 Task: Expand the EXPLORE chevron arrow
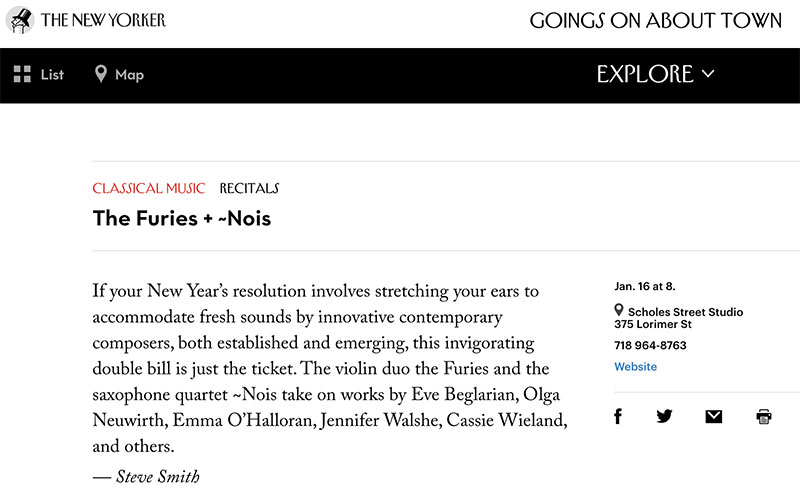[708, 74]
